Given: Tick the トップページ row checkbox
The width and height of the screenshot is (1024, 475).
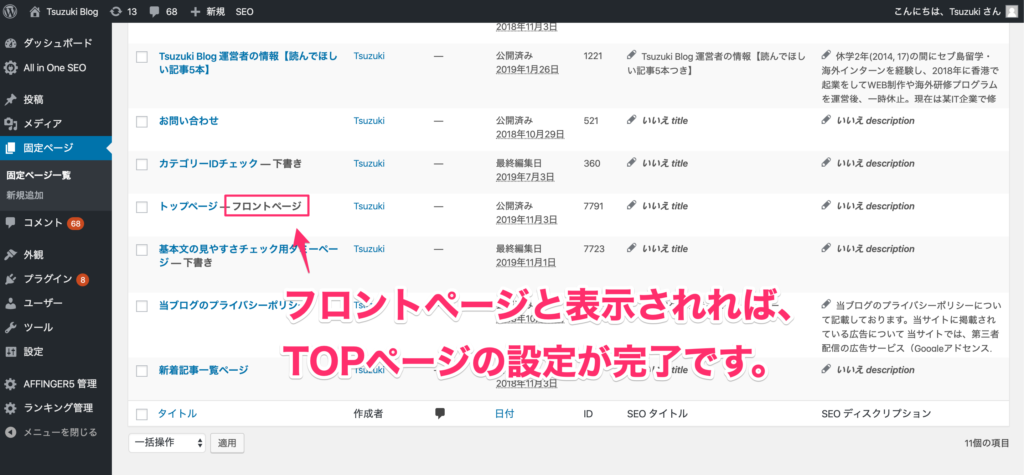Looking at the screenshot, I should click(141, 206).
